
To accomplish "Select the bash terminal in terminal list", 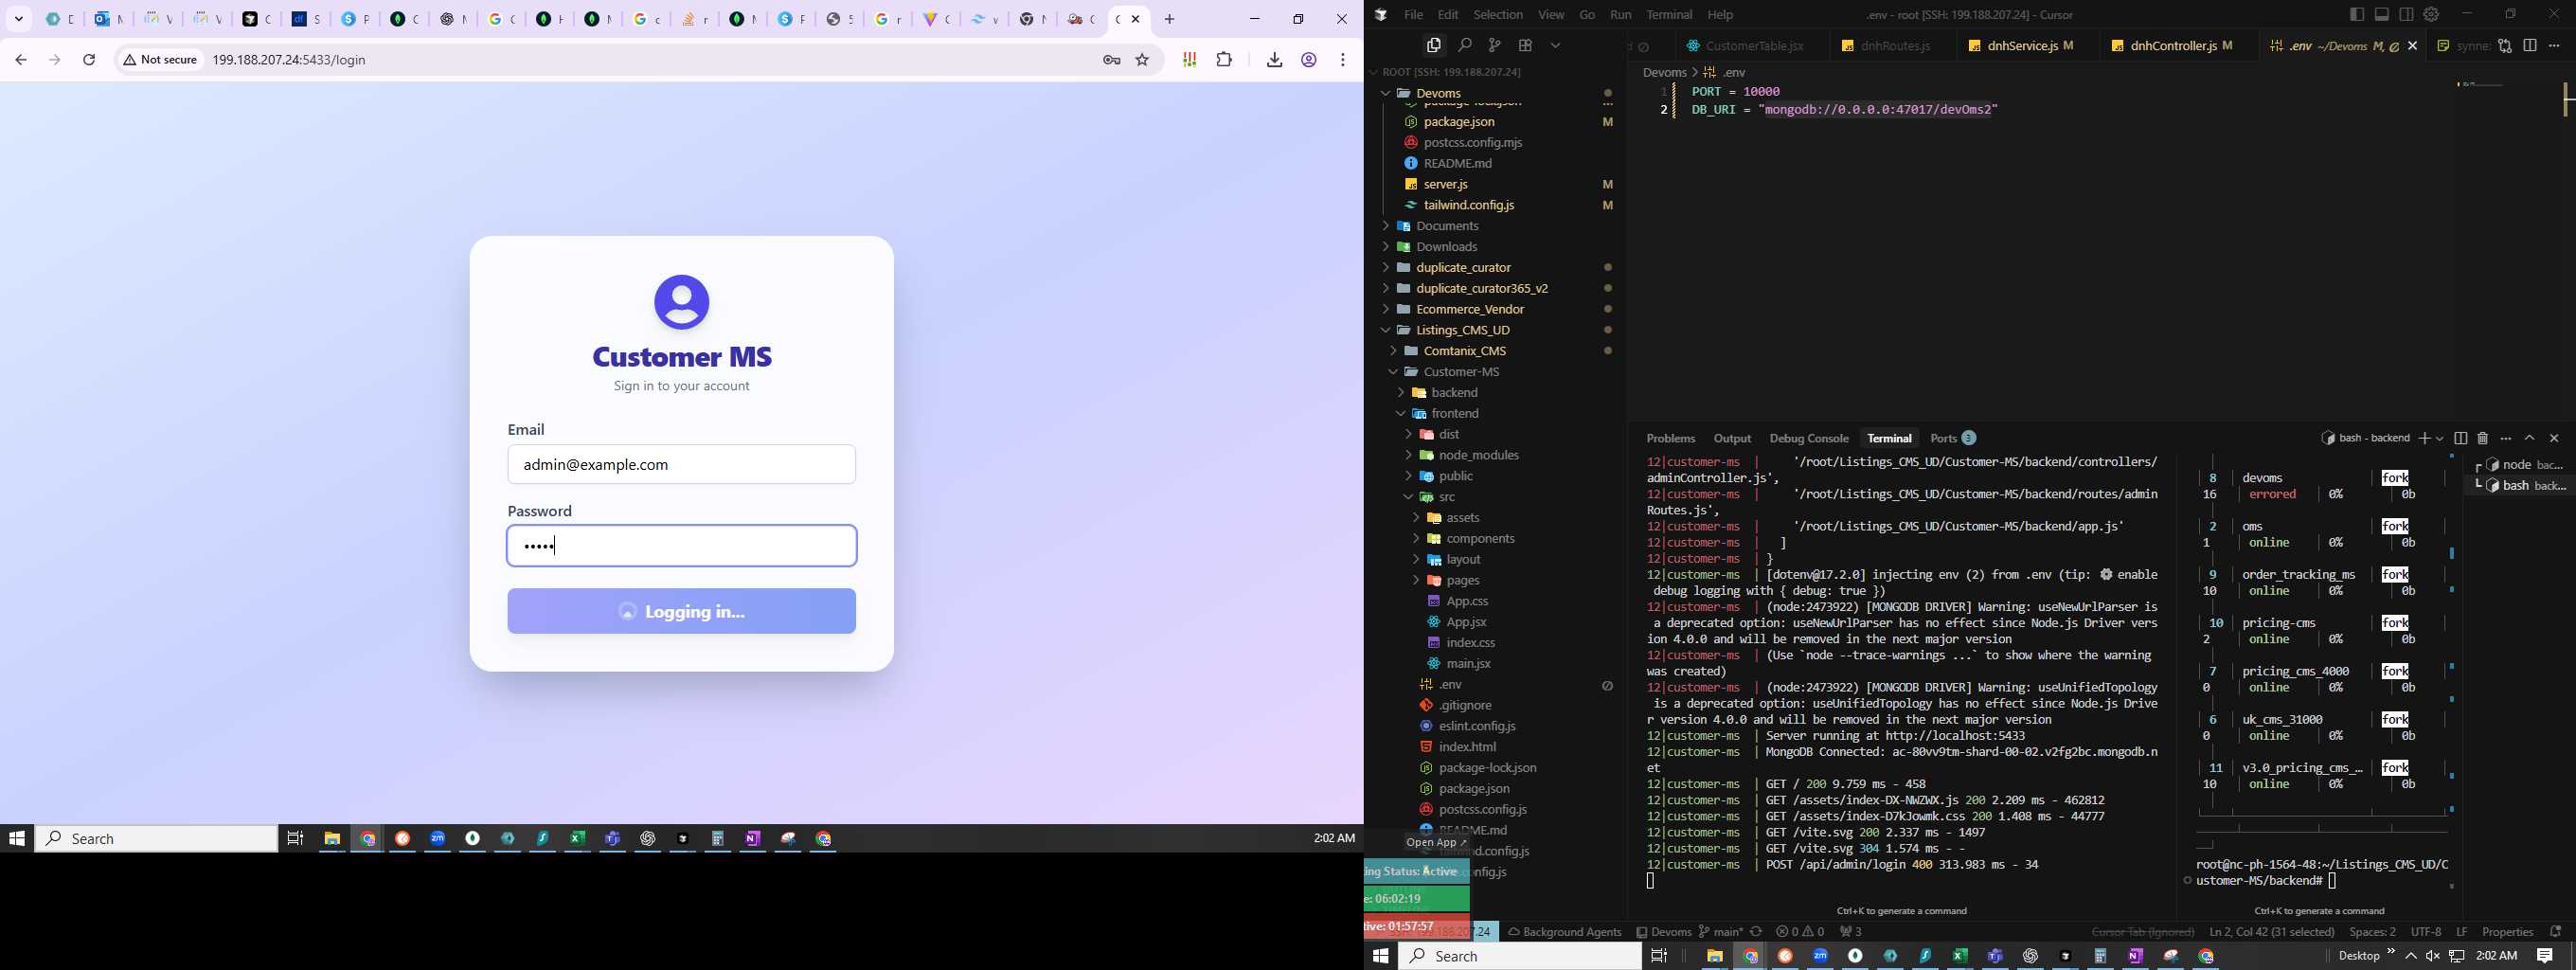I will click(x=2518, y=486).
